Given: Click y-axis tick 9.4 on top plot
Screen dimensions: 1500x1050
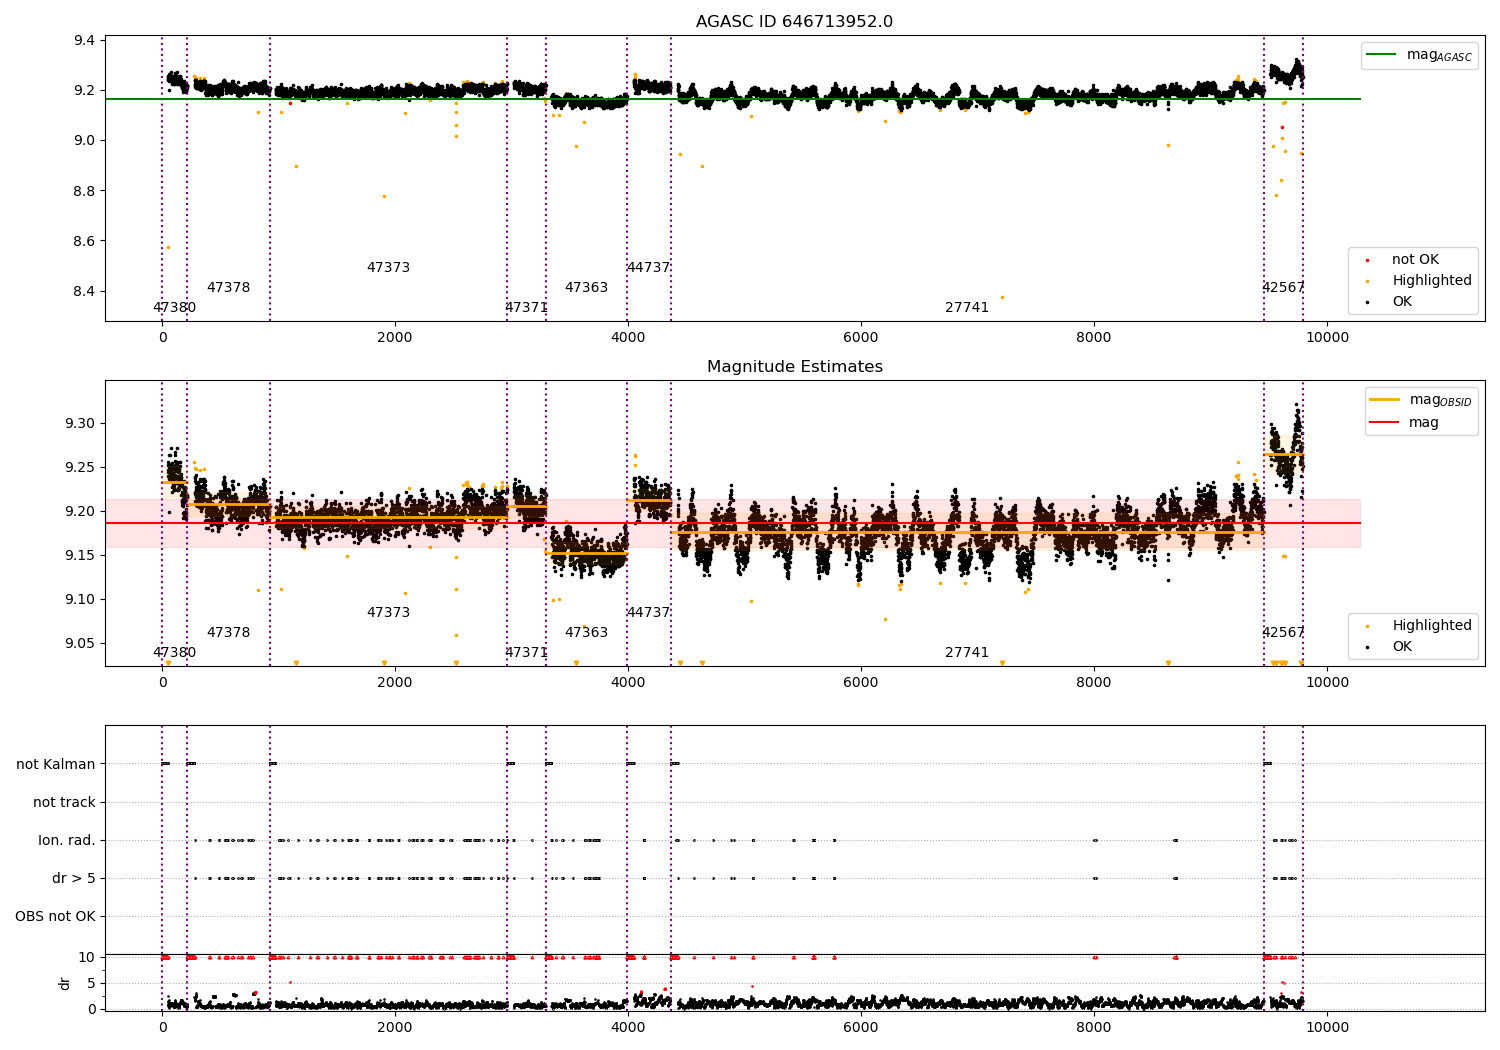Looking at the screenshot, I should [x=84, y=41].
